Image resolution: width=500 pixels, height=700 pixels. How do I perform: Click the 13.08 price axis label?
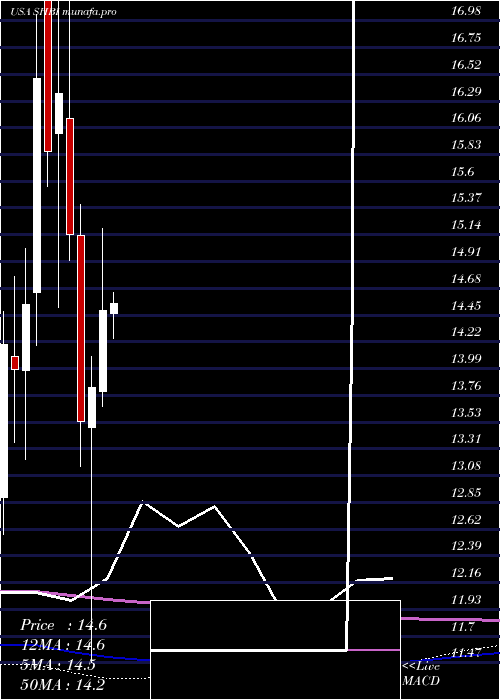pyautogui.click(x=466, y=466)
